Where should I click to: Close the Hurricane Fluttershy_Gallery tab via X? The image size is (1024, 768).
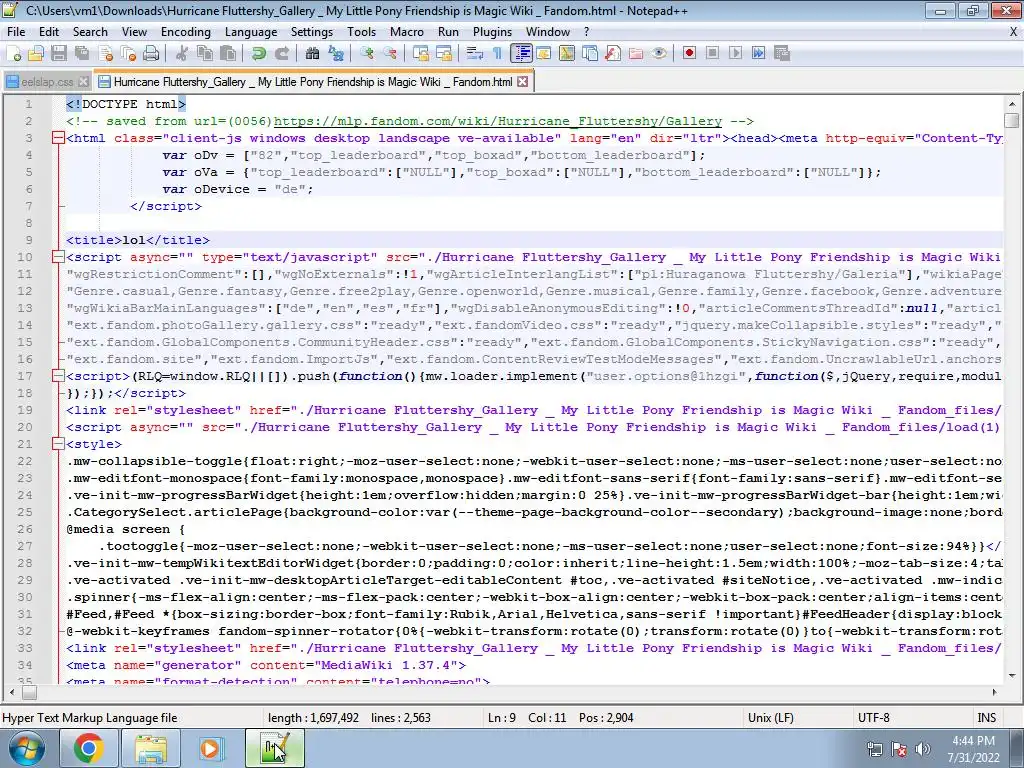pos(522,82)
